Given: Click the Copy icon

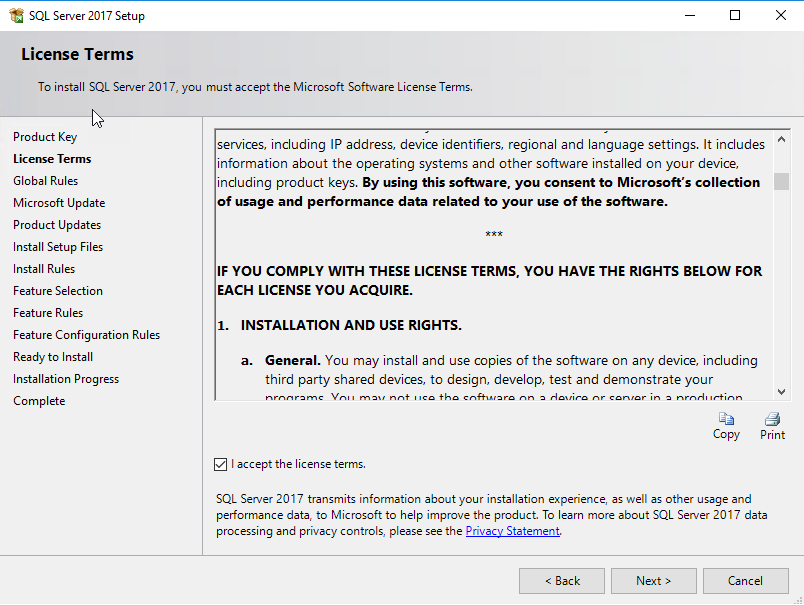Looking at the screenshot, I should coord(726,419).
